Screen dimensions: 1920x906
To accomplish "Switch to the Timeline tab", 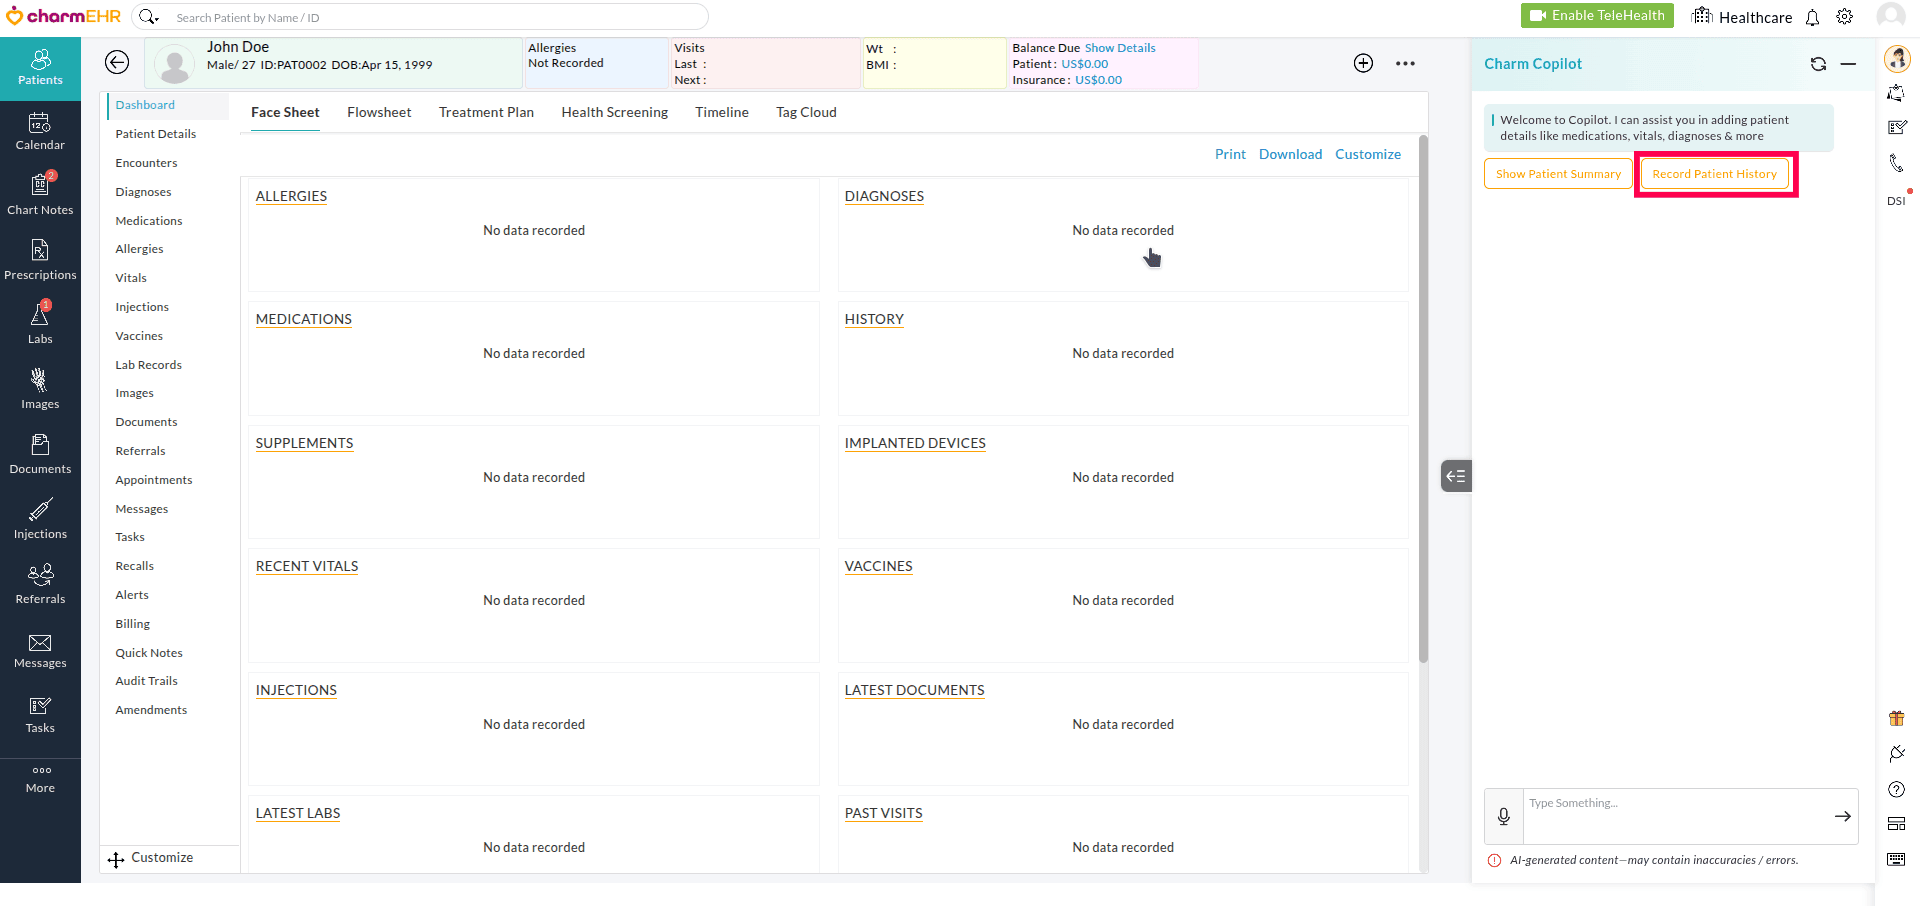I will 722,112.
